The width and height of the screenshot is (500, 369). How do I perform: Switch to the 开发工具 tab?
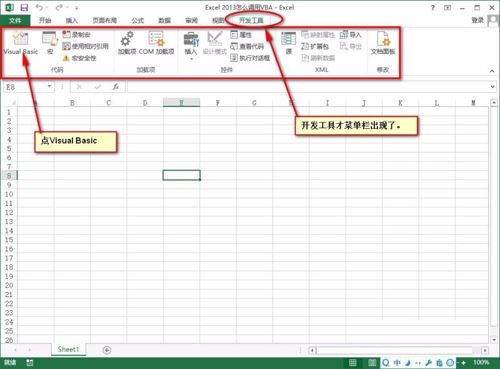[251, 20]
